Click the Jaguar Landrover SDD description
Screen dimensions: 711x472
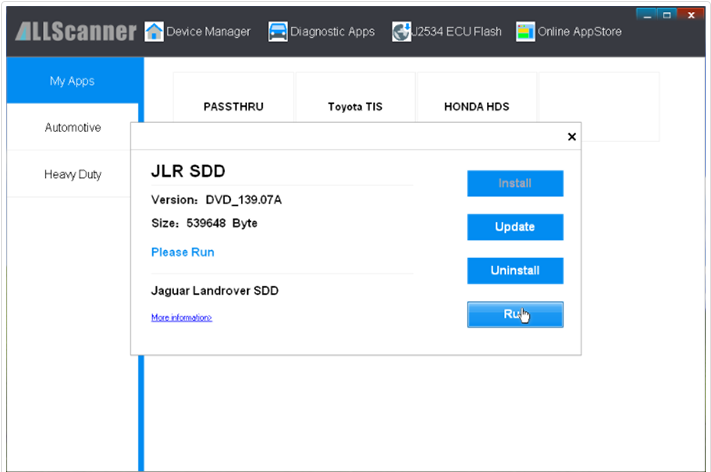(214, 291)
